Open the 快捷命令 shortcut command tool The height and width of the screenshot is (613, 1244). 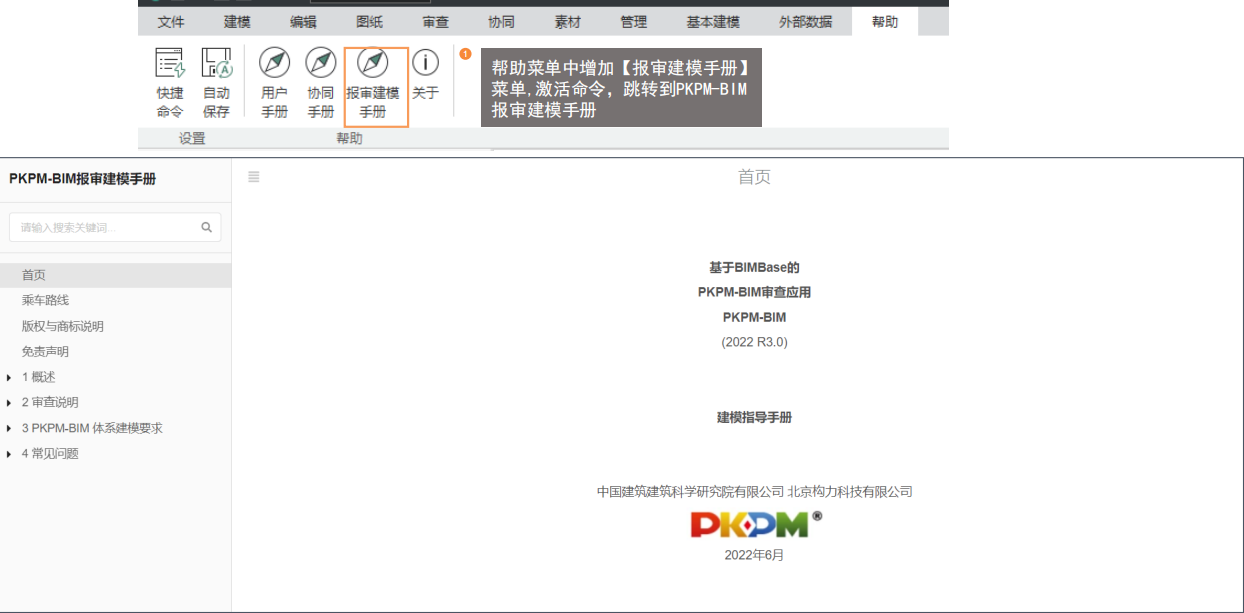(170, 83)
